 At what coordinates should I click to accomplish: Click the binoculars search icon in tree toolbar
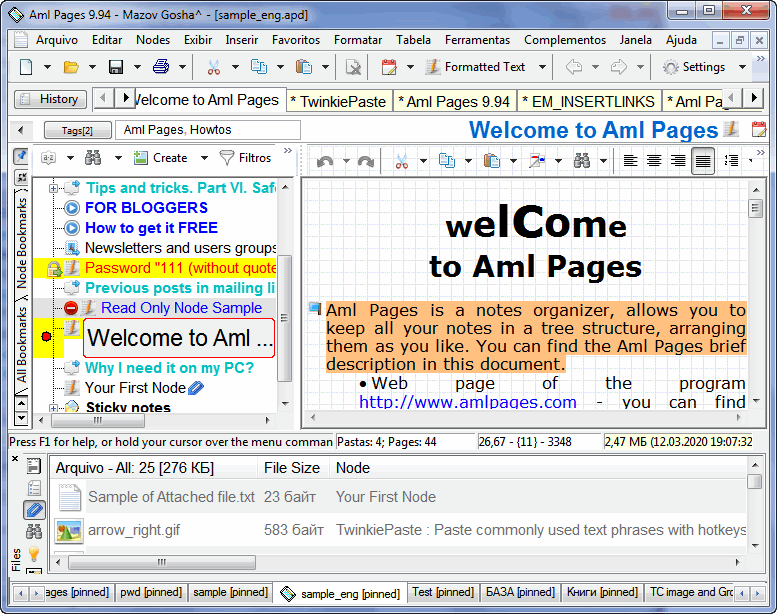(x=93, y=158)
